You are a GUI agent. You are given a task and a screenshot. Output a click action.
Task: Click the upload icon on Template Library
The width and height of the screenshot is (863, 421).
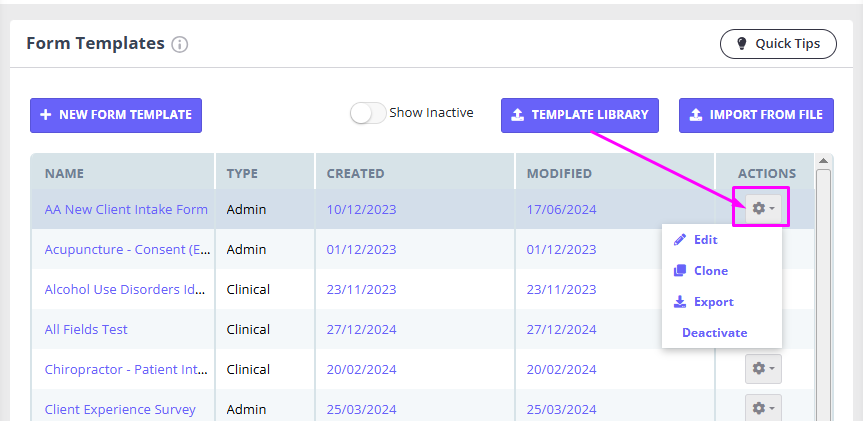coord(517,114)
